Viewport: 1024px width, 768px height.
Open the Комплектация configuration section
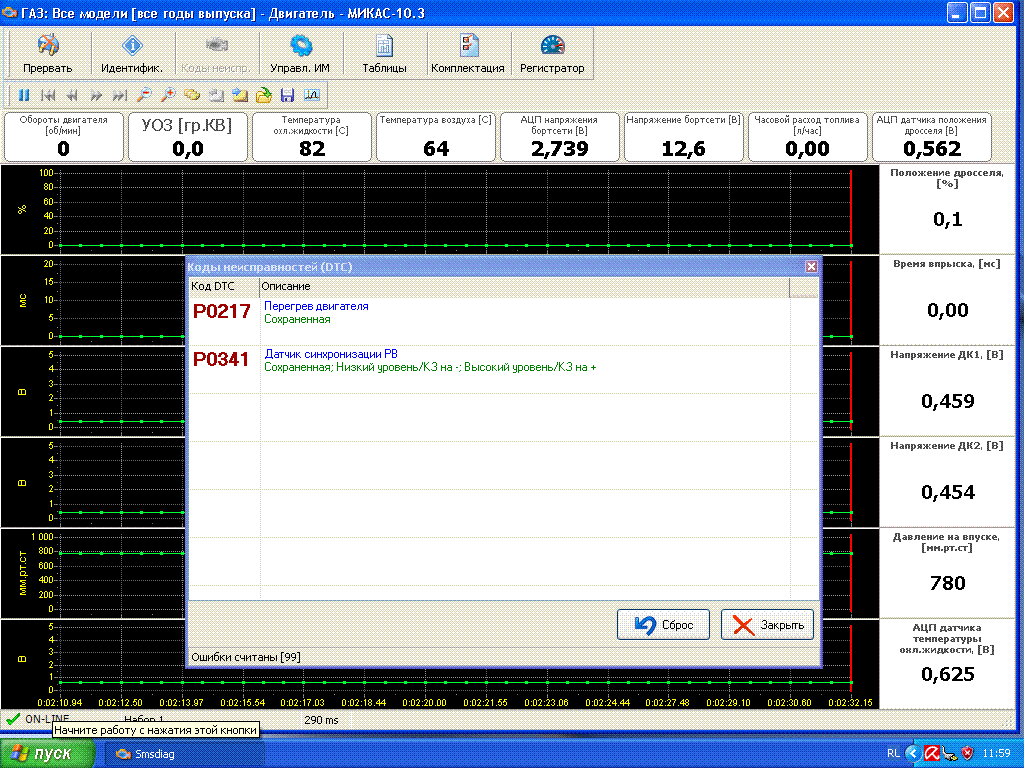coord(468,54)
